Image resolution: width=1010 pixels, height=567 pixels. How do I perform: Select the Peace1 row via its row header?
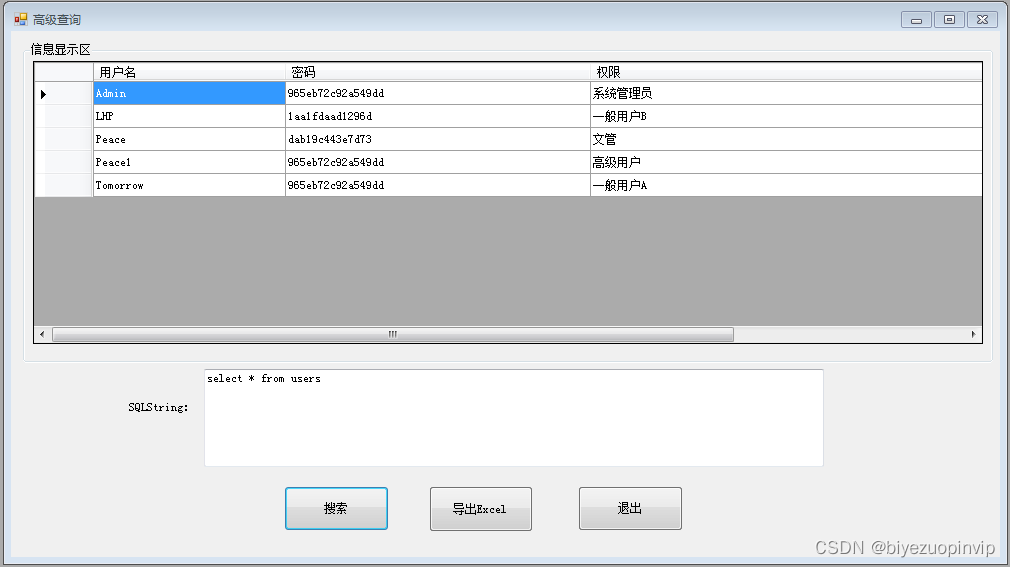[x=64, y=162]
